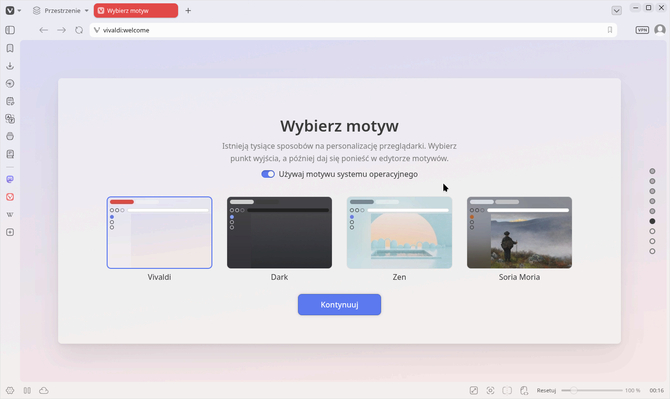Image resolution: width=670 pixels, height=399 pixels.
Task: Bookmark this page from address bar
Action: pyautogui.click(x=610, y=30)
